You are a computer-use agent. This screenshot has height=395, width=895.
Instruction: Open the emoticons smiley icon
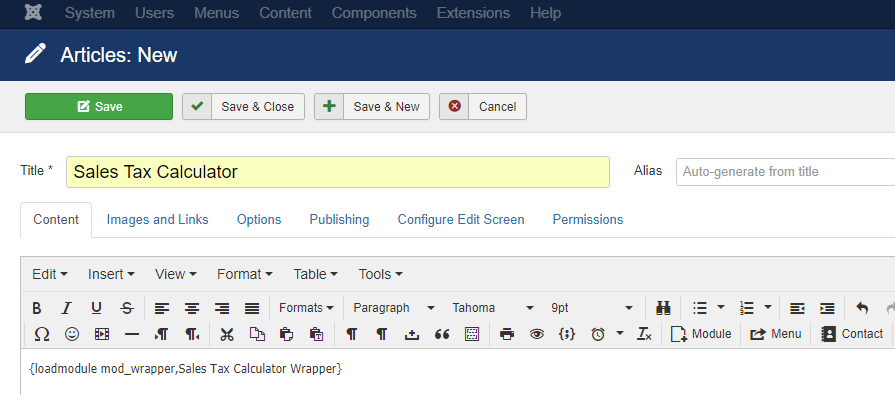pyautogui.click(x=72, y=334)
